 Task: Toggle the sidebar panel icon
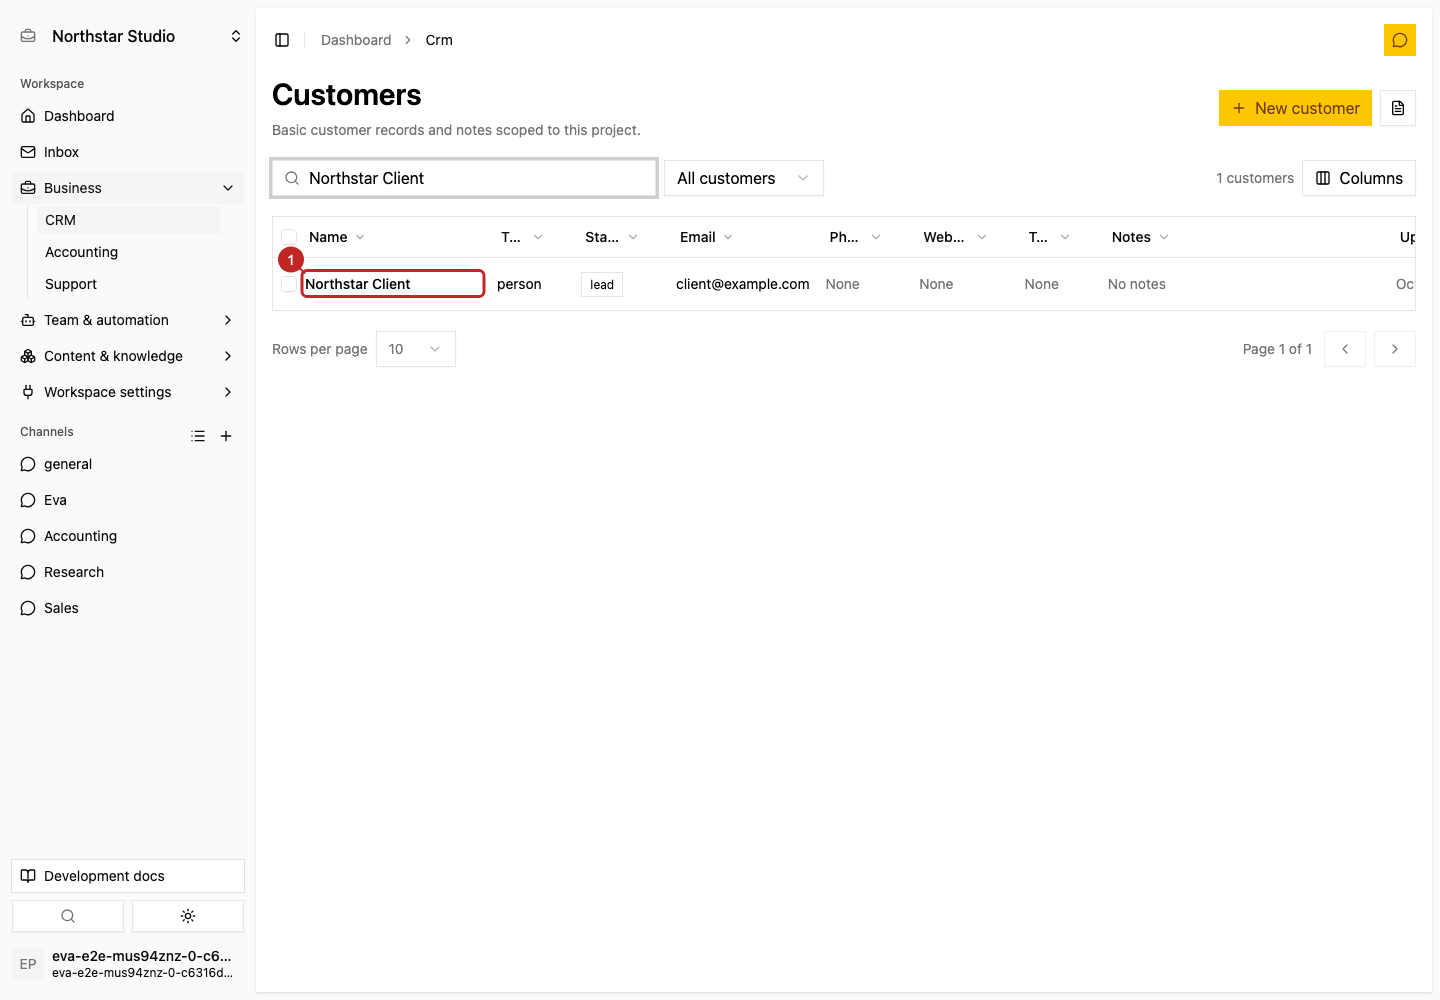[x=282, y=40]
